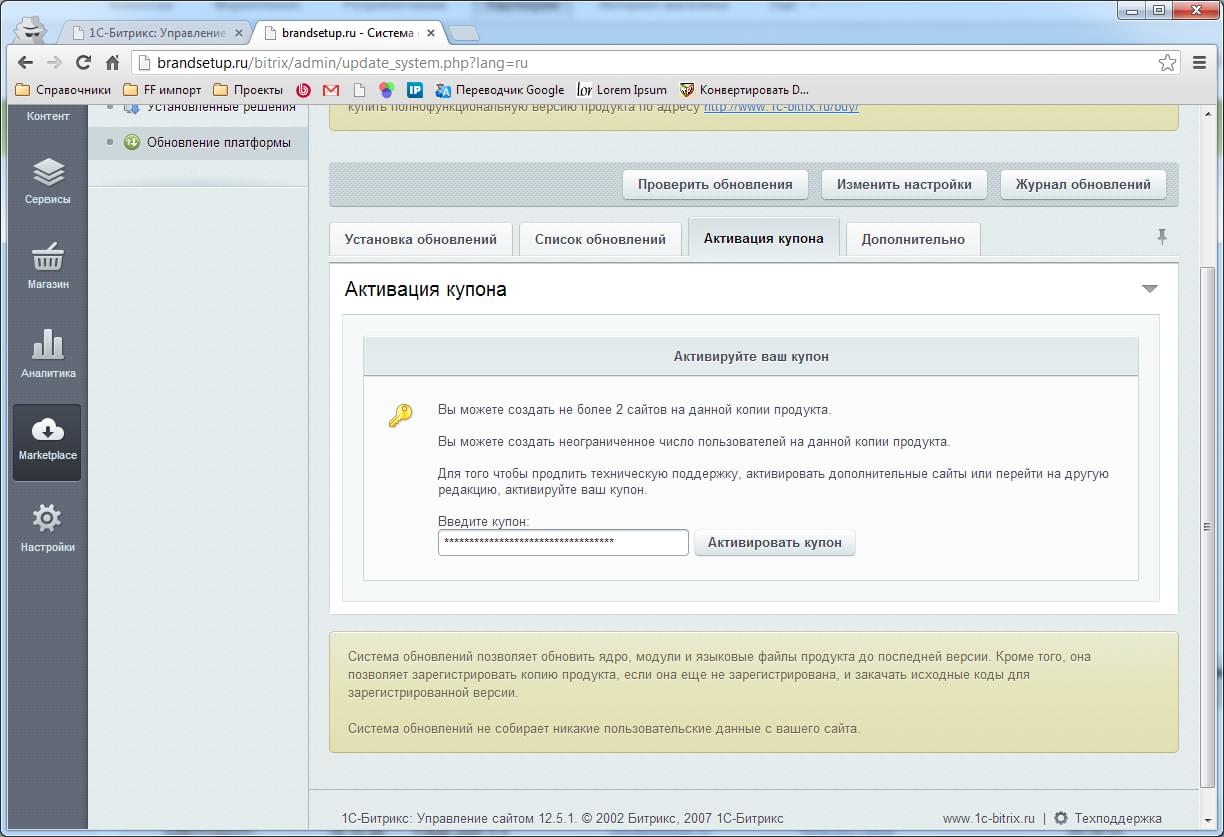Open the Marketplace cloud section
The image size is (1224, 837).
coord(48,441)
